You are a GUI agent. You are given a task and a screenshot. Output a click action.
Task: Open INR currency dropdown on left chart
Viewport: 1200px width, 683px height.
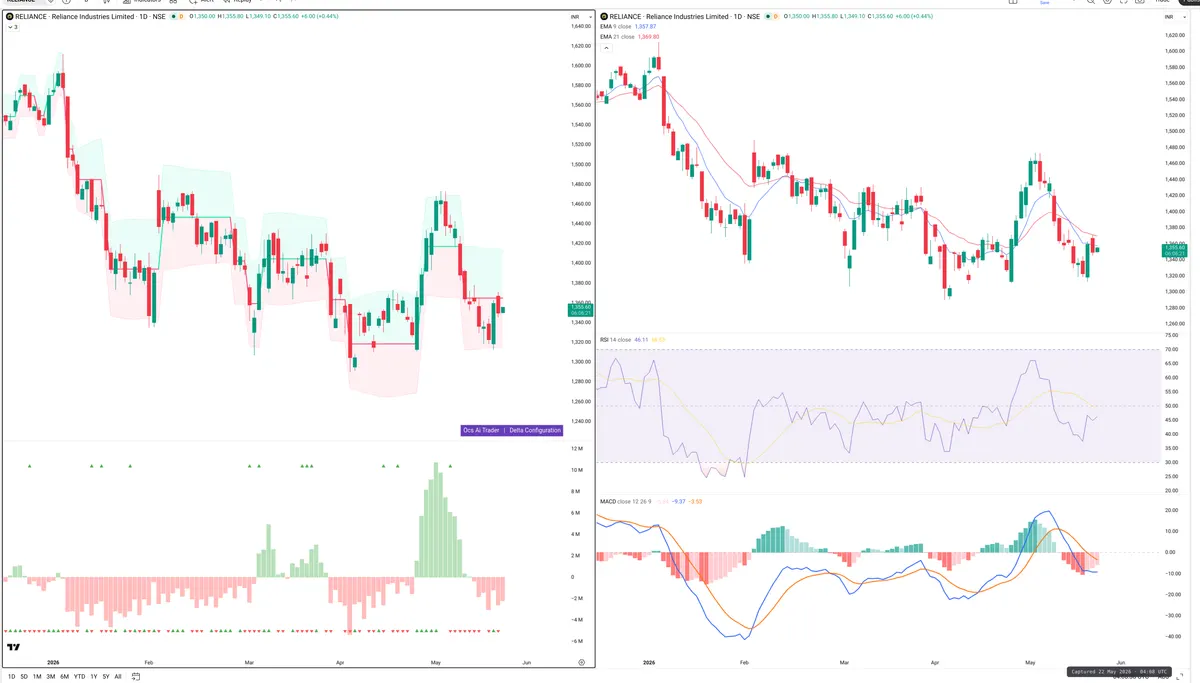(582, 16)
